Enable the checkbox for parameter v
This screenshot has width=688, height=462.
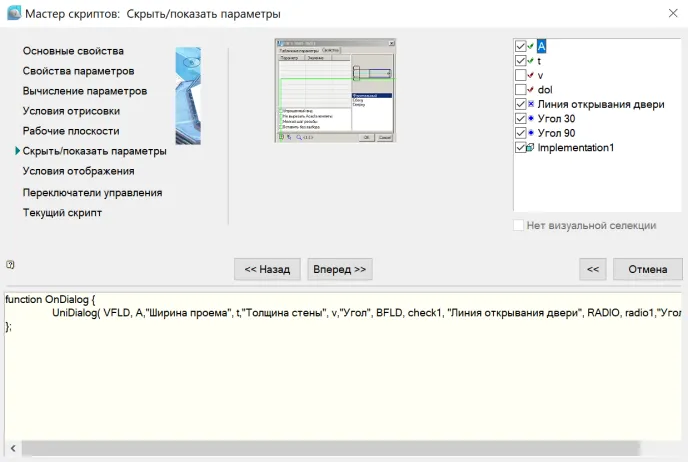pos(519,75)
